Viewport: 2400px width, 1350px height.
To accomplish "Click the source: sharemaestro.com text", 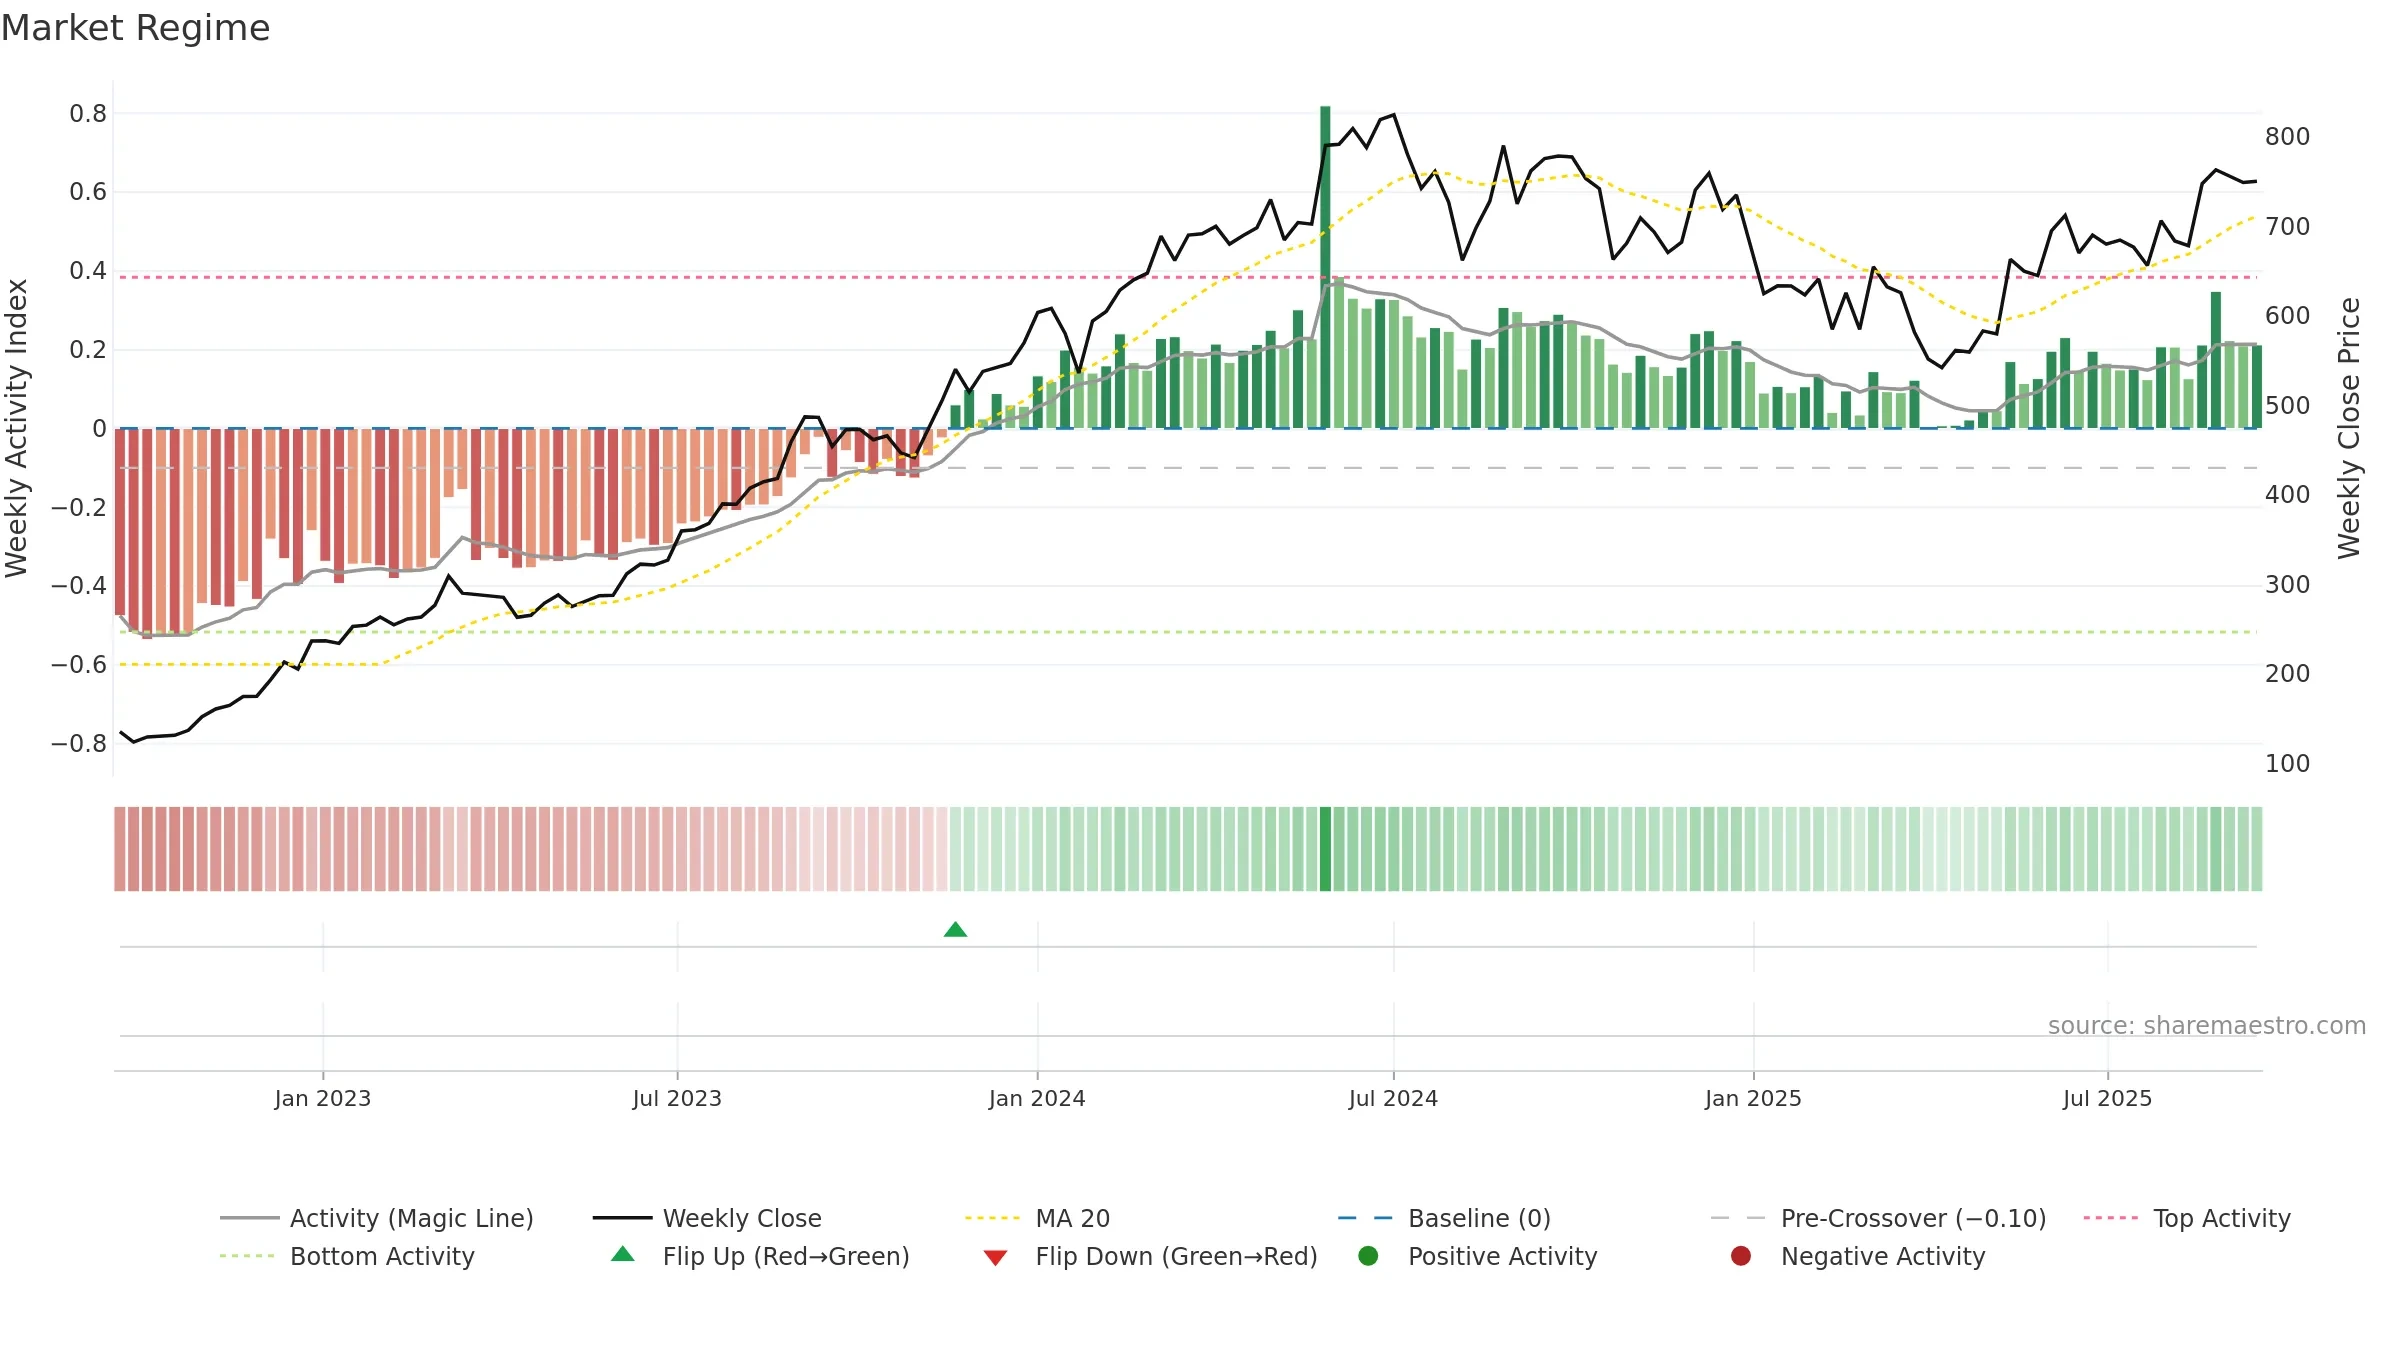I will tap(2207, 1025).
